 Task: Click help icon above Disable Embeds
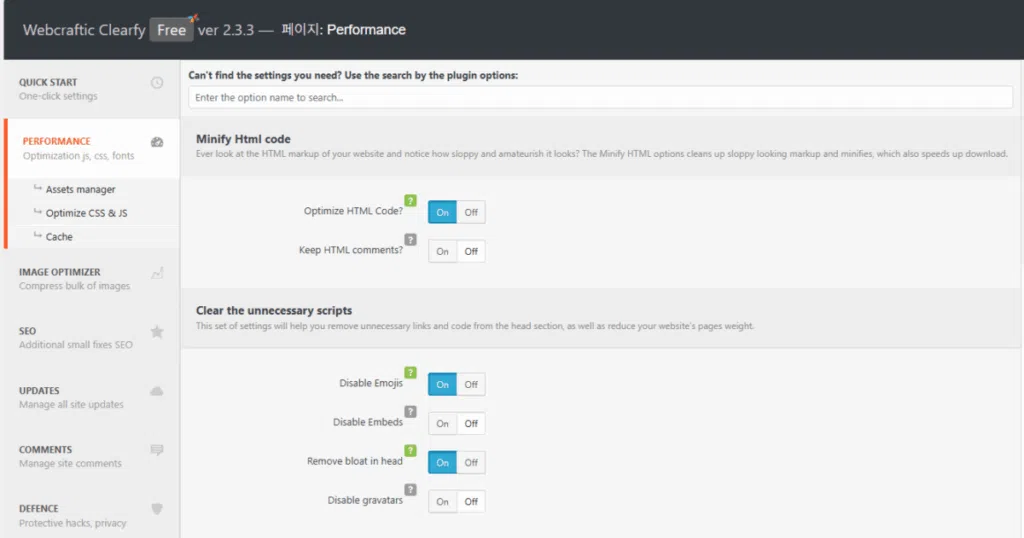tap(410, 411)
